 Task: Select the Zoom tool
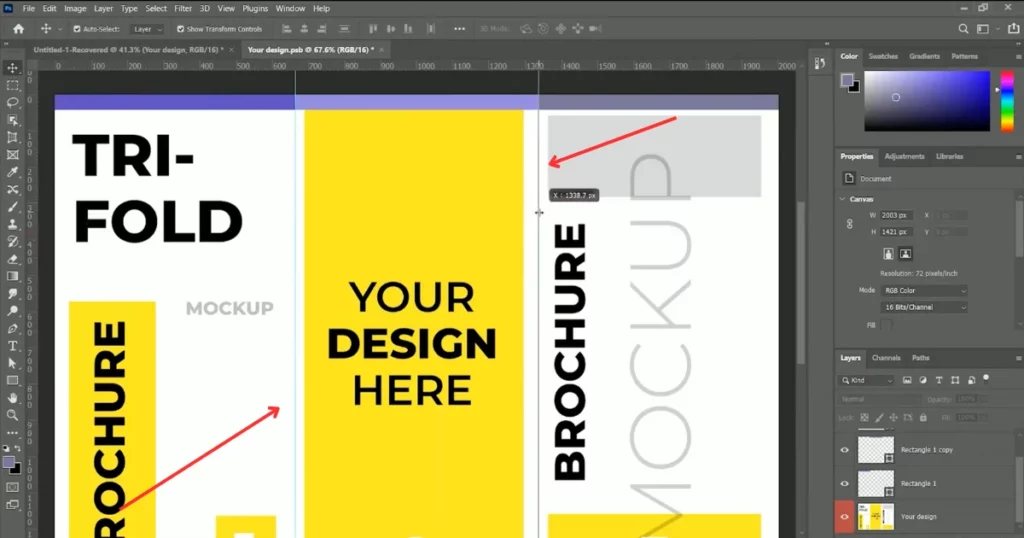click(x=12, y=415)
